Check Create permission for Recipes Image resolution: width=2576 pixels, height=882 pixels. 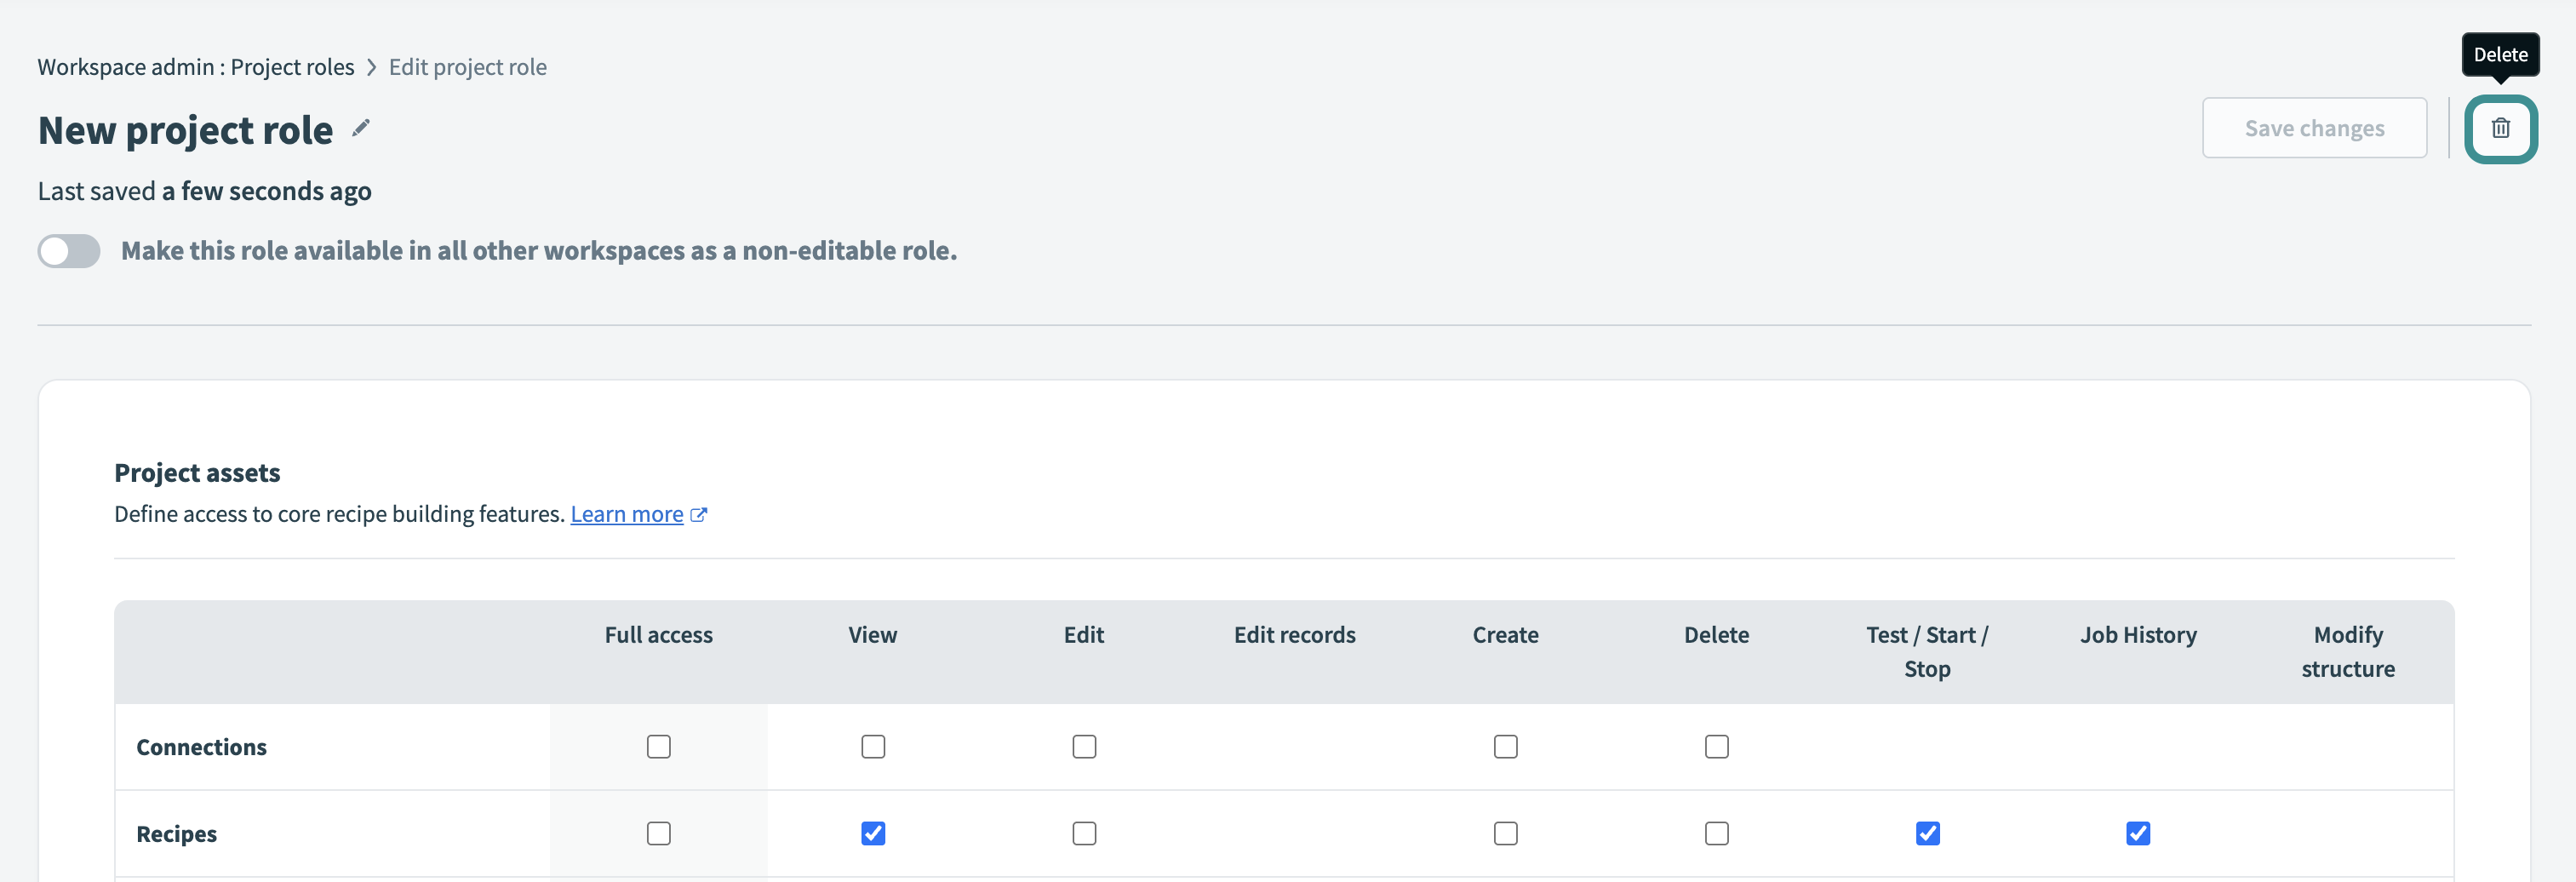pos(1506,833)
